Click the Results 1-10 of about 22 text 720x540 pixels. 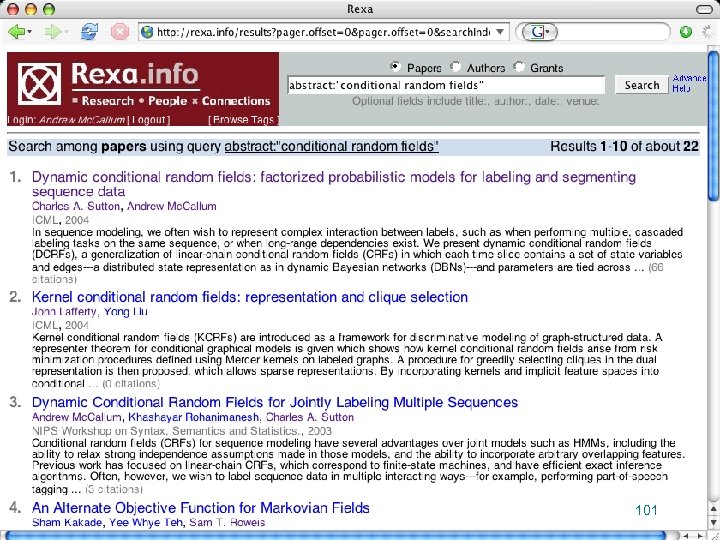[624, 146]
